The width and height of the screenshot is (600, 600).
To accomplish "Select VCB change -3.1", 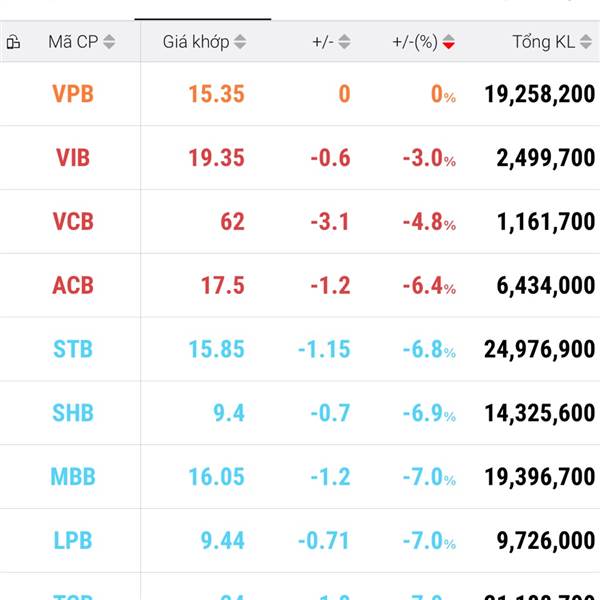I will pyautogui.click(x=331, y=222).
